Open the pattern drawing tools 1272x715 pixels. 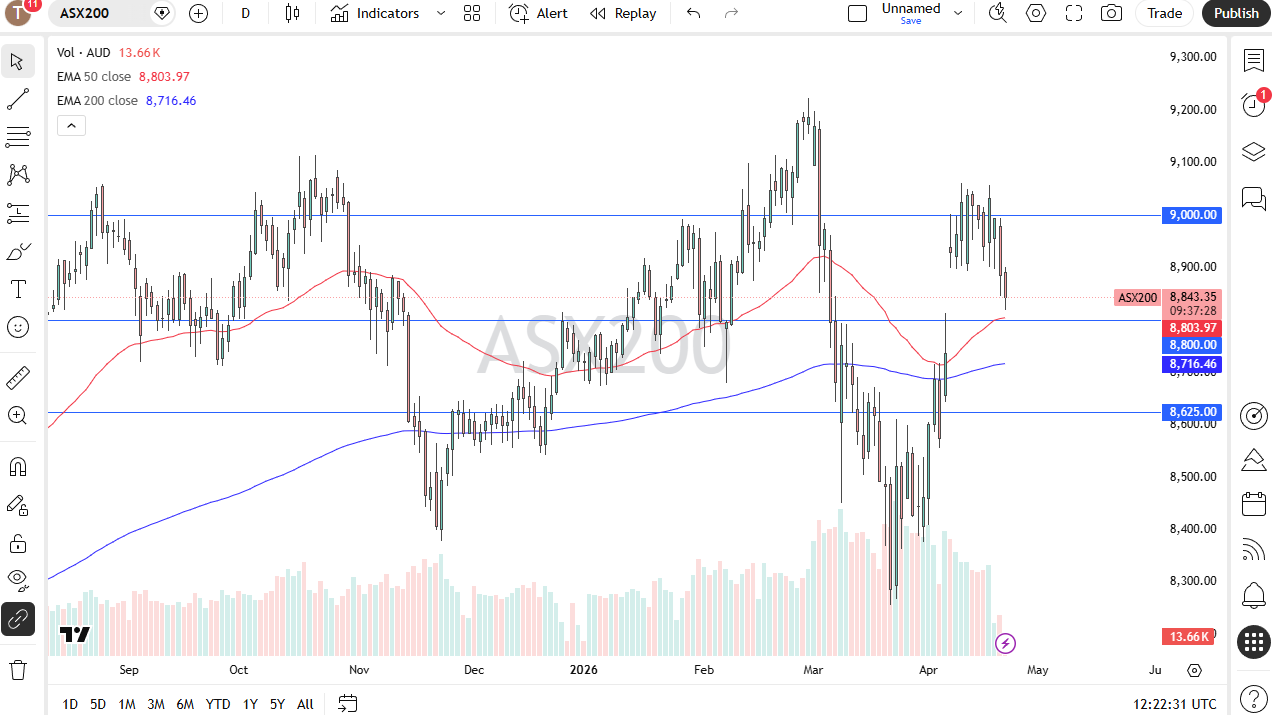(x=17, y=175)
